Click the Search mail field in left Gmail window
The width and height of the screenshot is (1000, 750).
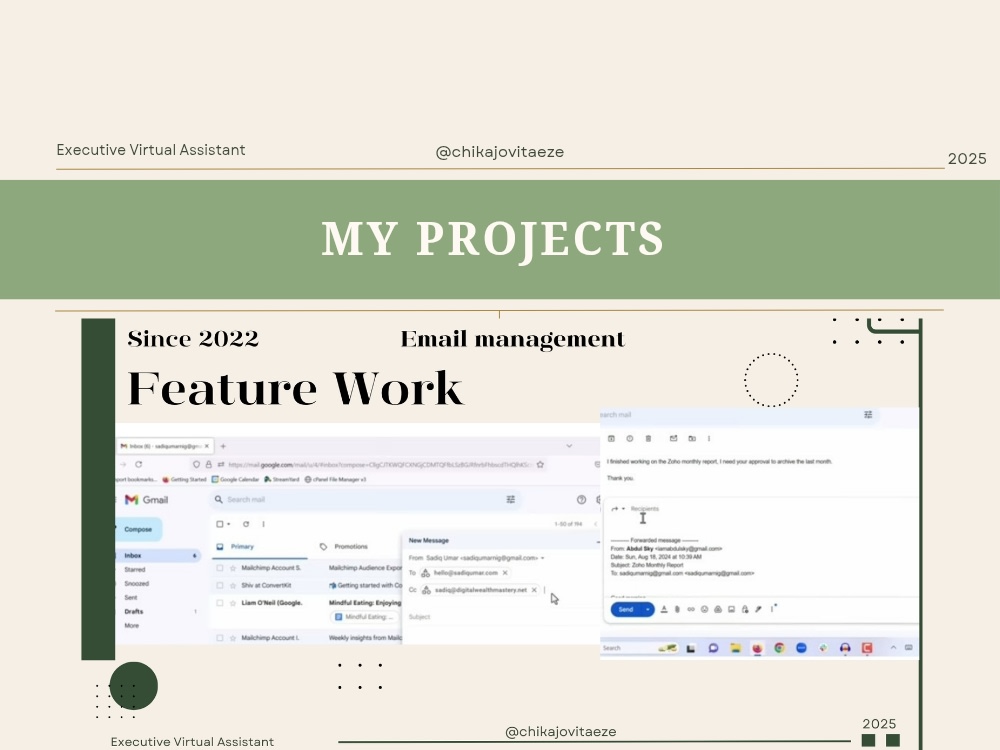pos(364,499)
